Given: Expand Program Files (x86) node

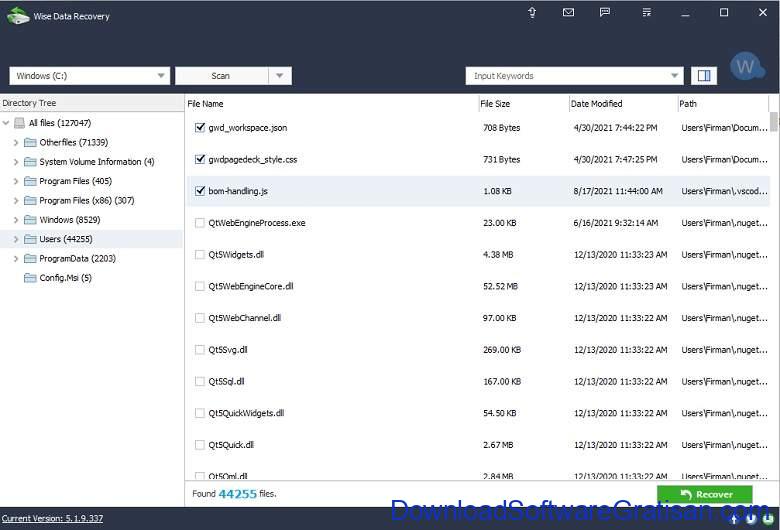Looking at the screenshot, I should (15, 201).
